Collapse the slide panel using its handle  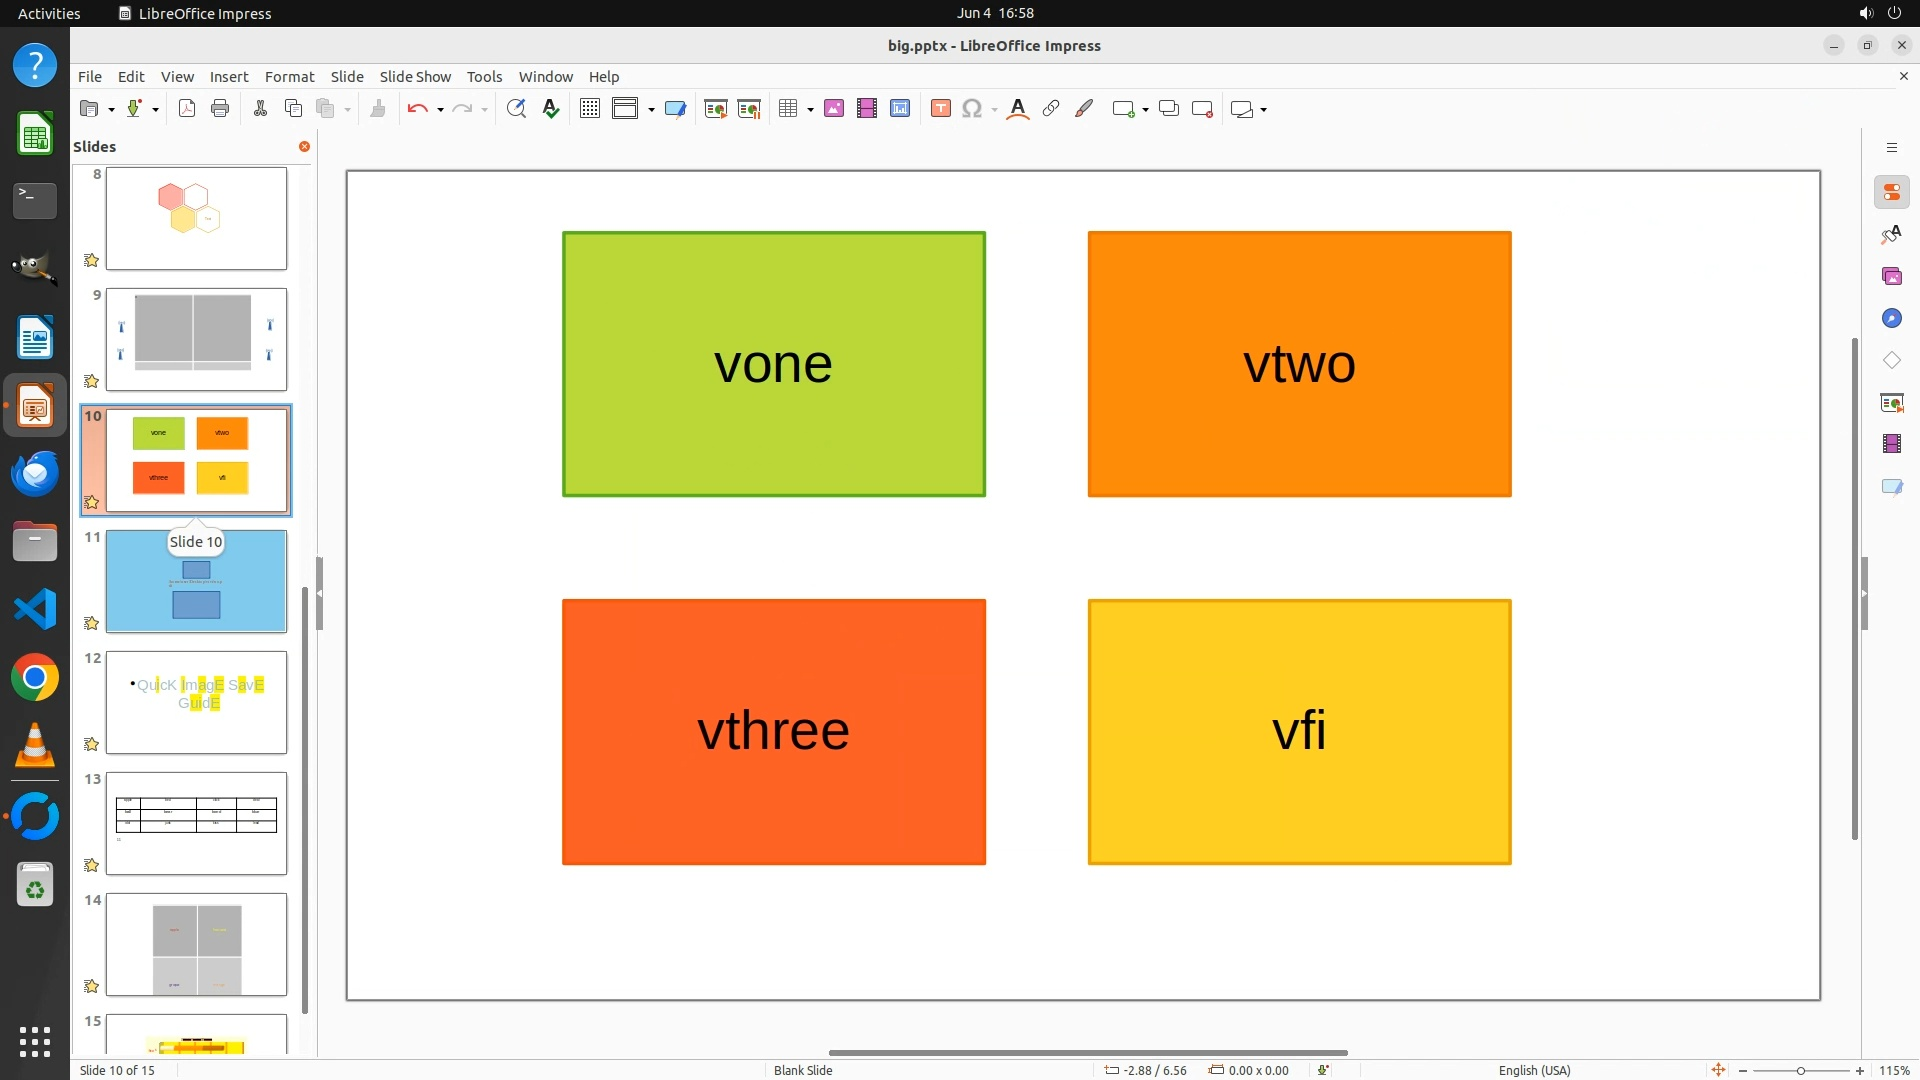point(319,593)
